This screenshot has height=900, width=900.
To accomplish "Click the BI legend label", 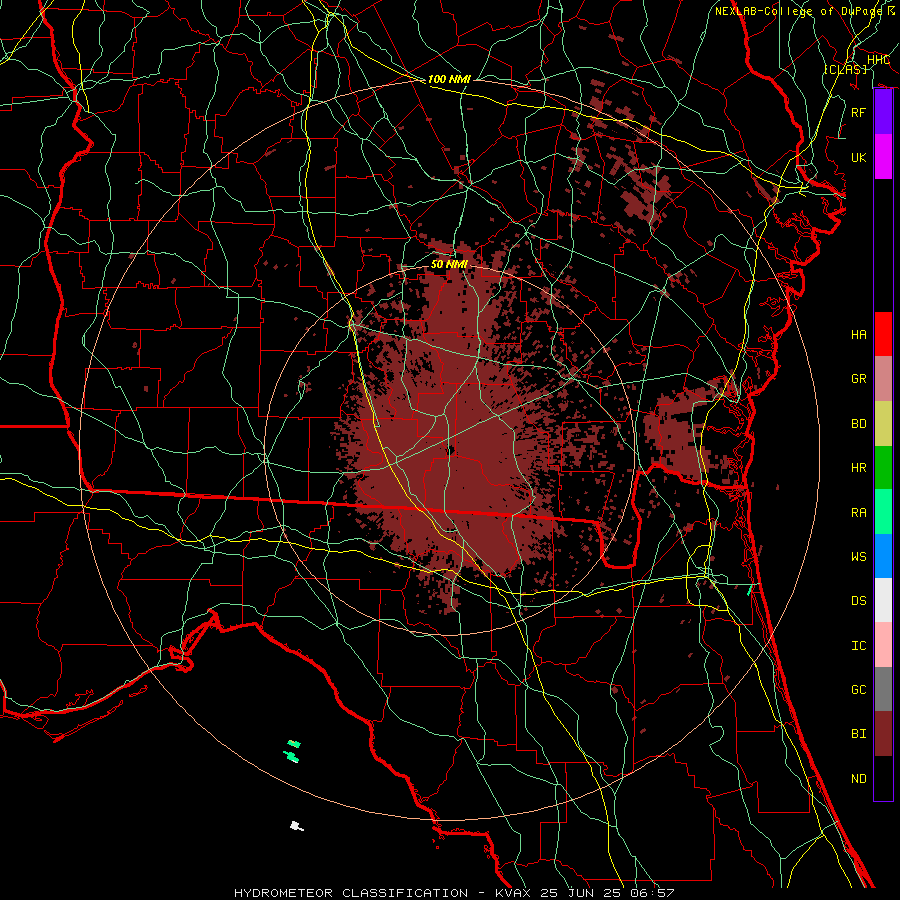I will [x=859, y=734].
